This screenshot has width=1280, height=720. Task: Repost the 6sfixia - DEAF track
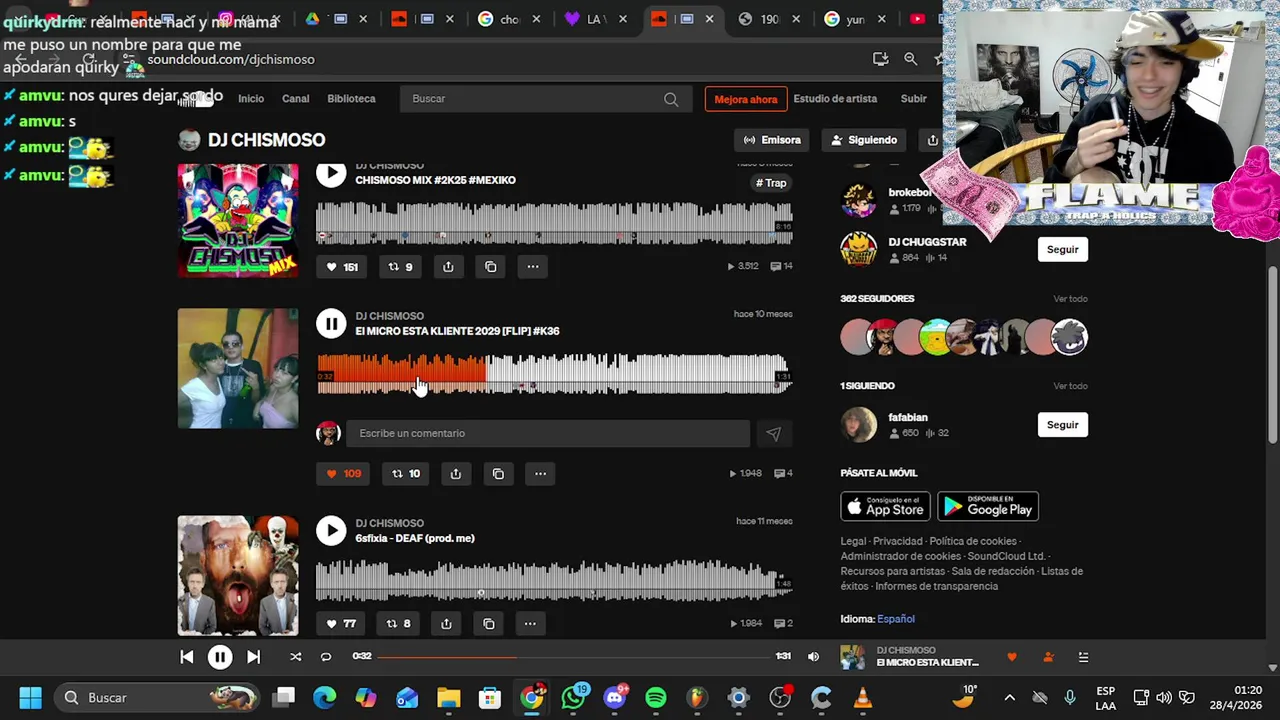pyautogui.click(x=399, y=624)
